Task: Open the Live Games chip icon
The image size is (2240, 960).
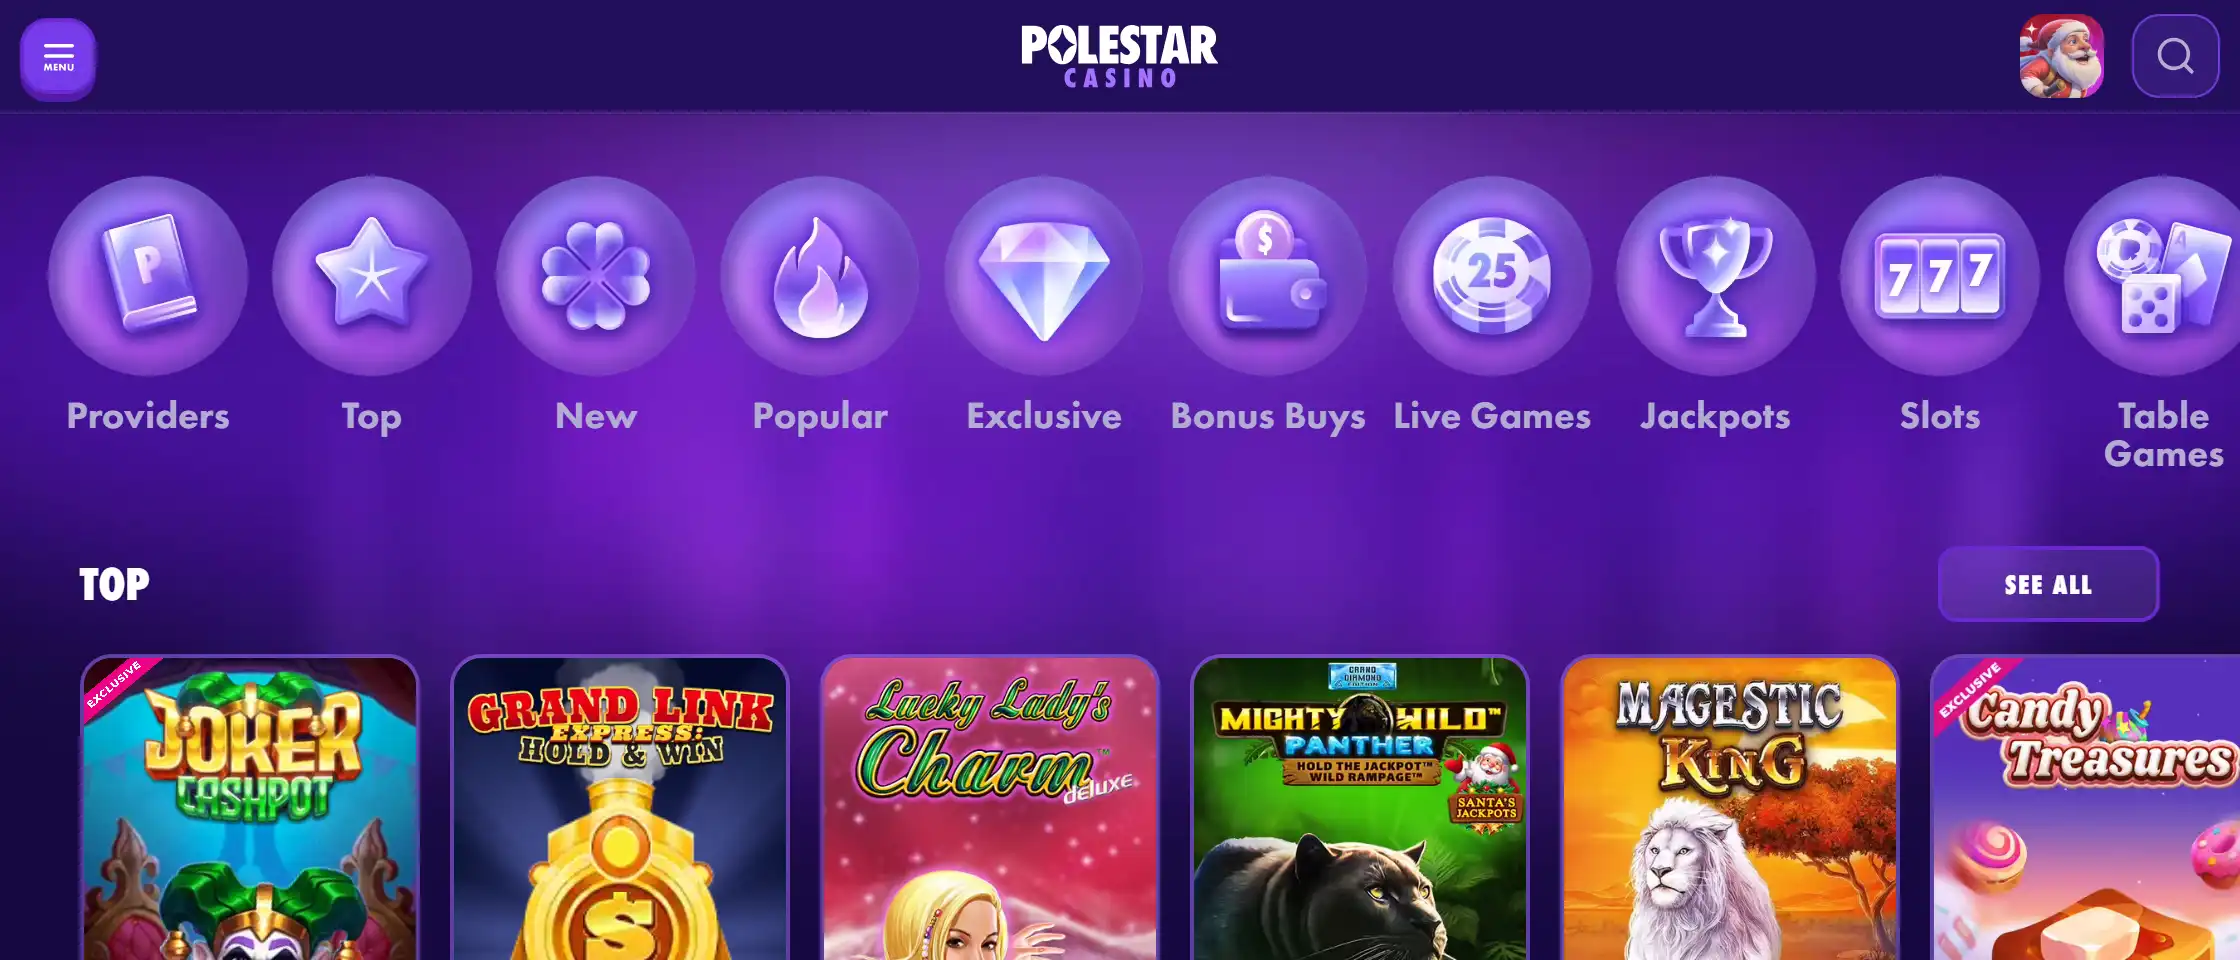Action: click(1492, 276)
